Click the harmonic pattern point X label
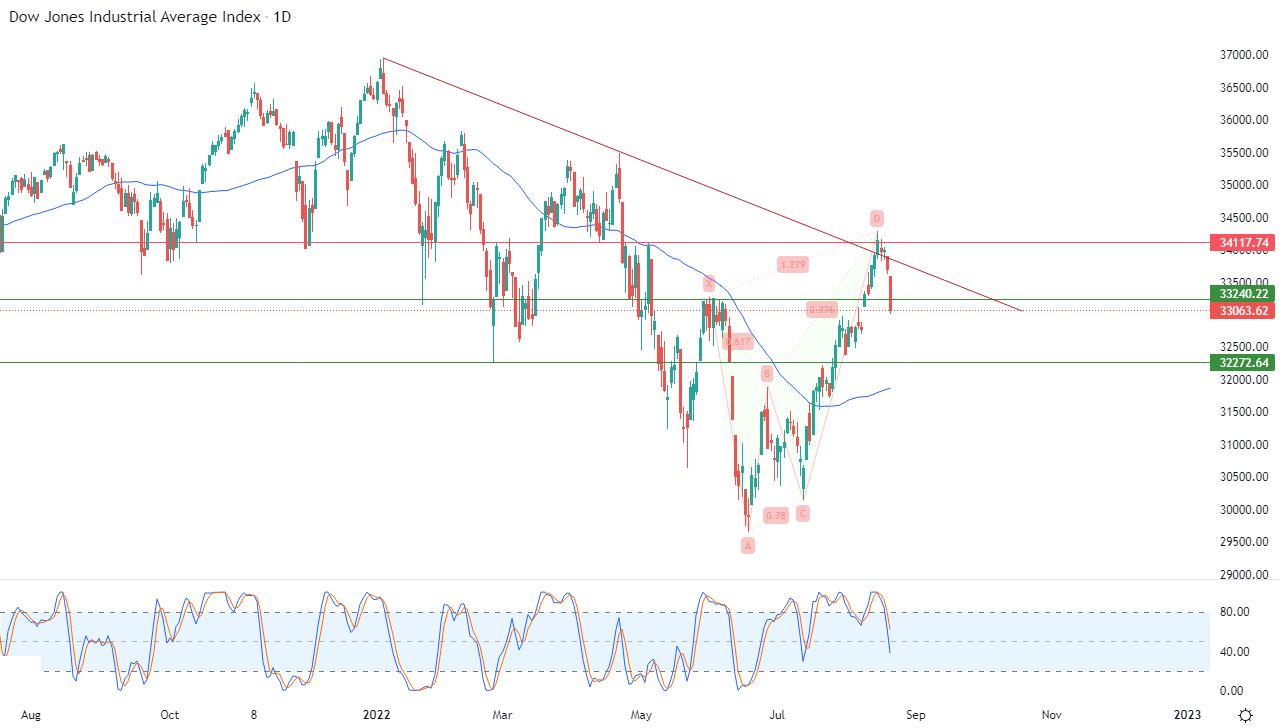The image size is (1280, 728). coord(708,284)
